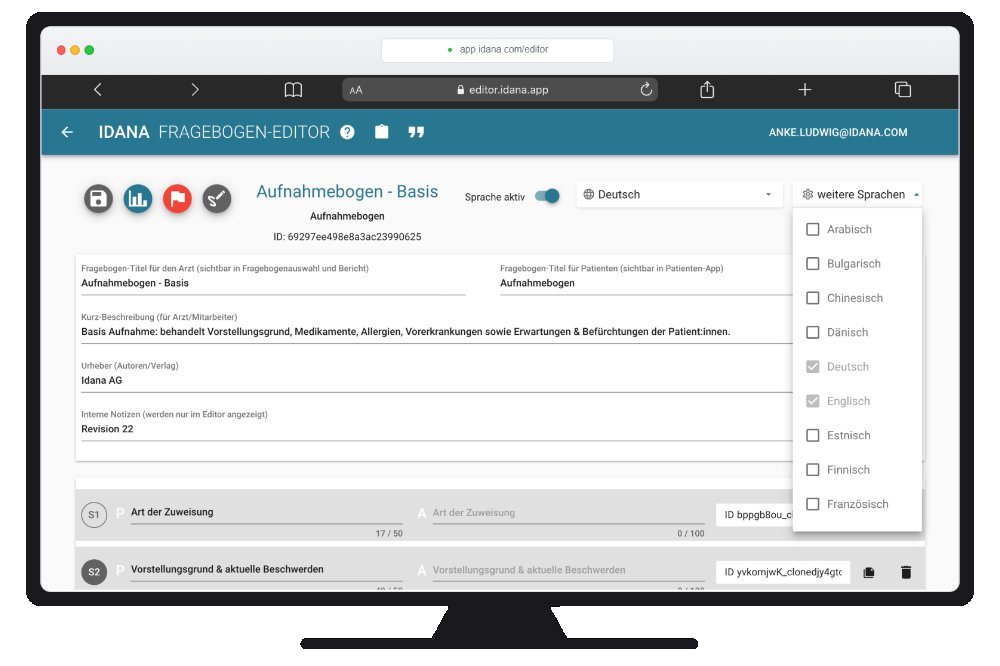Edit the Kurz-Beschreibung text field
Screen dimensions: 1000x666
click(437, 331)
